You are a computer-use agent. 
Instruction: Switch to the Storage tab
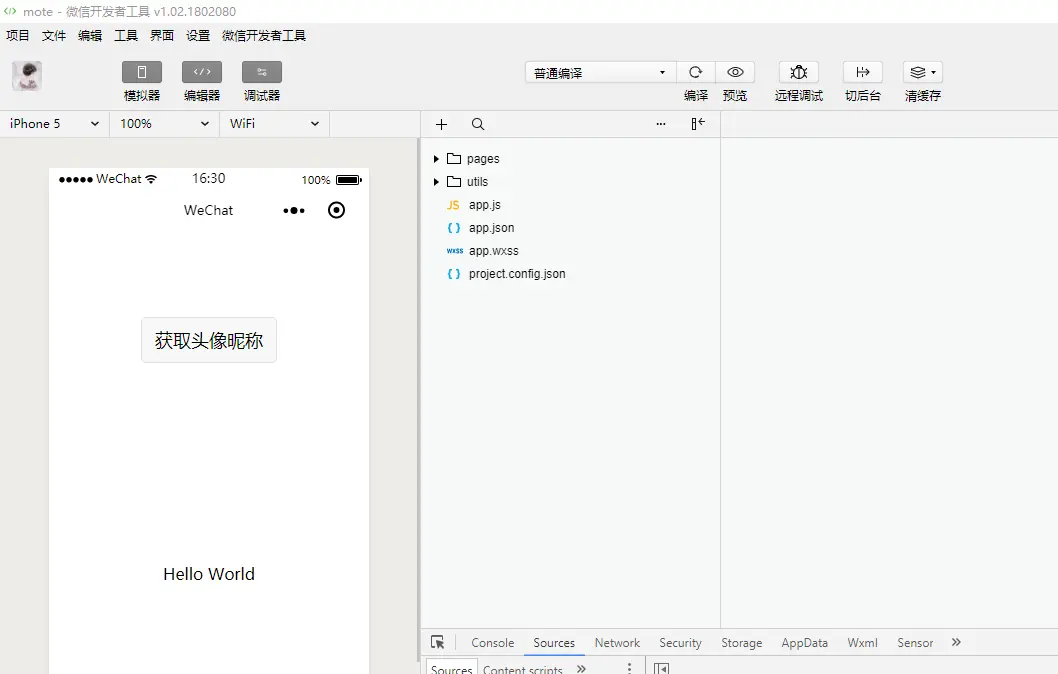(x=742, y=643)
